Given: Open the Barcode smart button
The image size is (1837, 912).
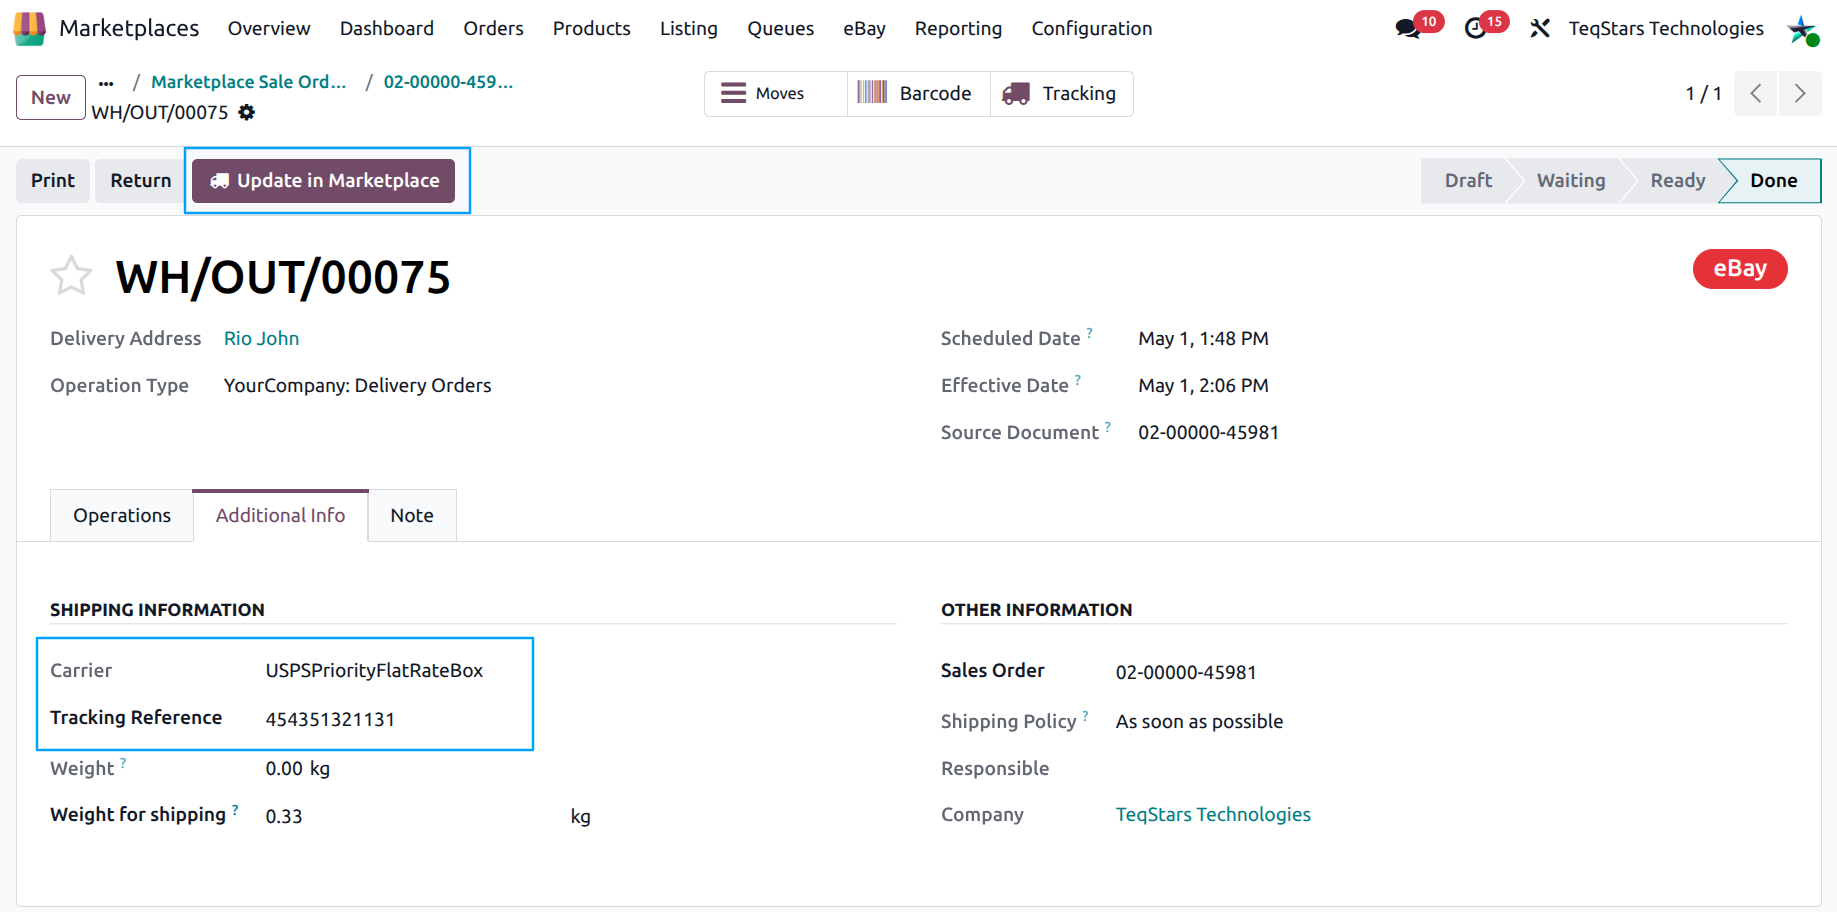Looking at the screenshot, I should coord(918,94).
